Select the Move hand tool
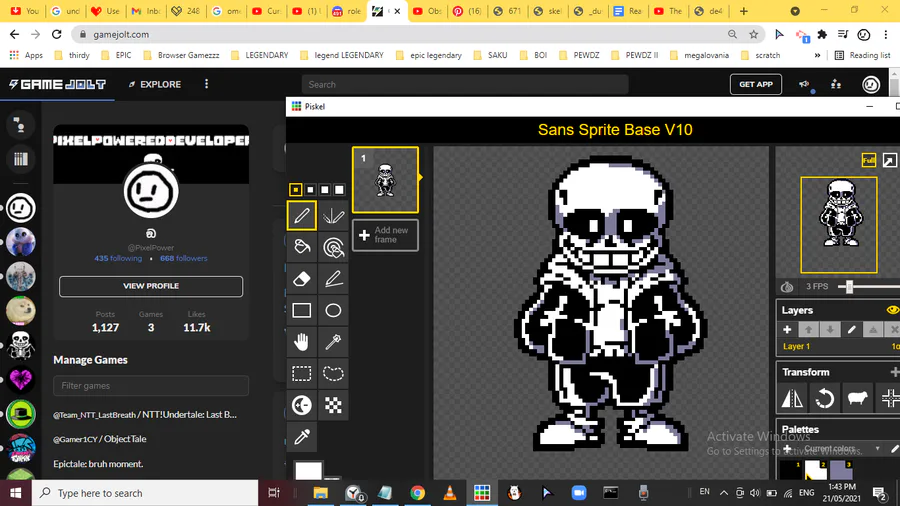 (x=301, y=342)
